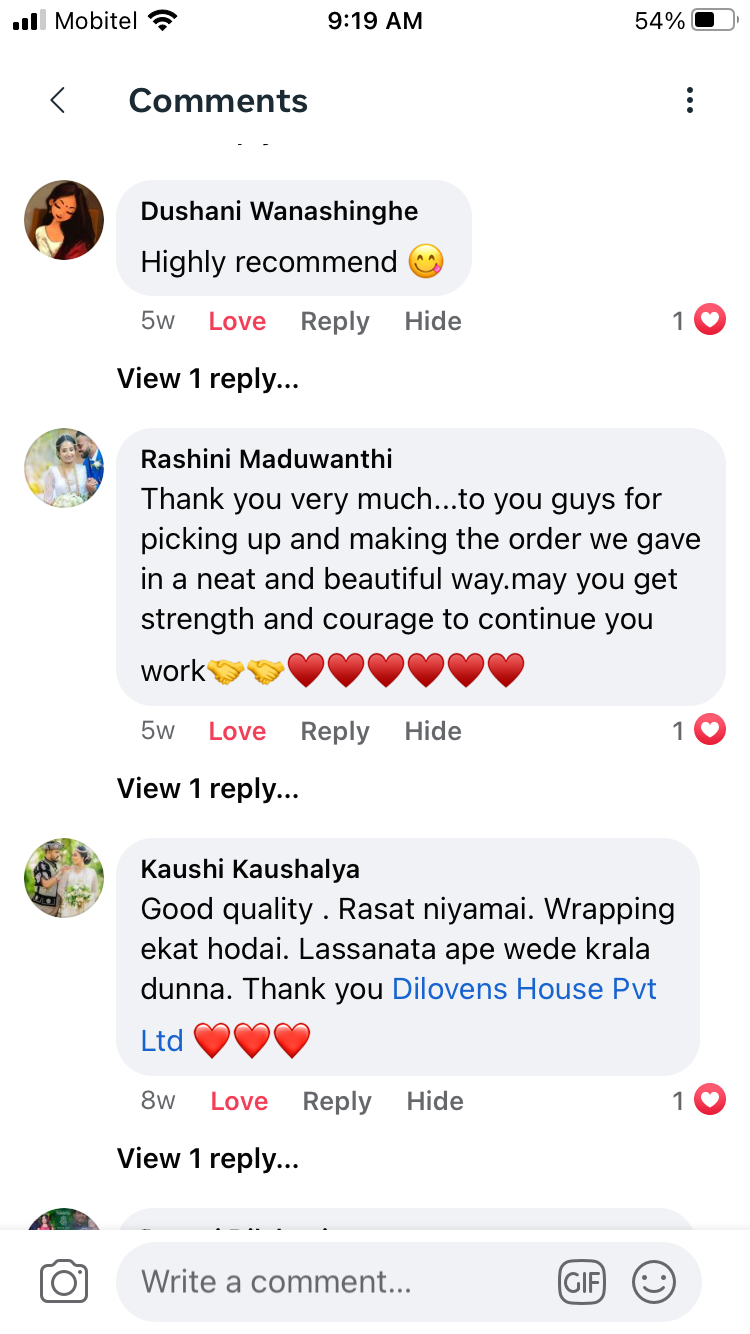Viewport: 750px width, 1334px height.
Task: Reply to Dushani Wanashinghe's comment
Action: (x=335, y=322)
